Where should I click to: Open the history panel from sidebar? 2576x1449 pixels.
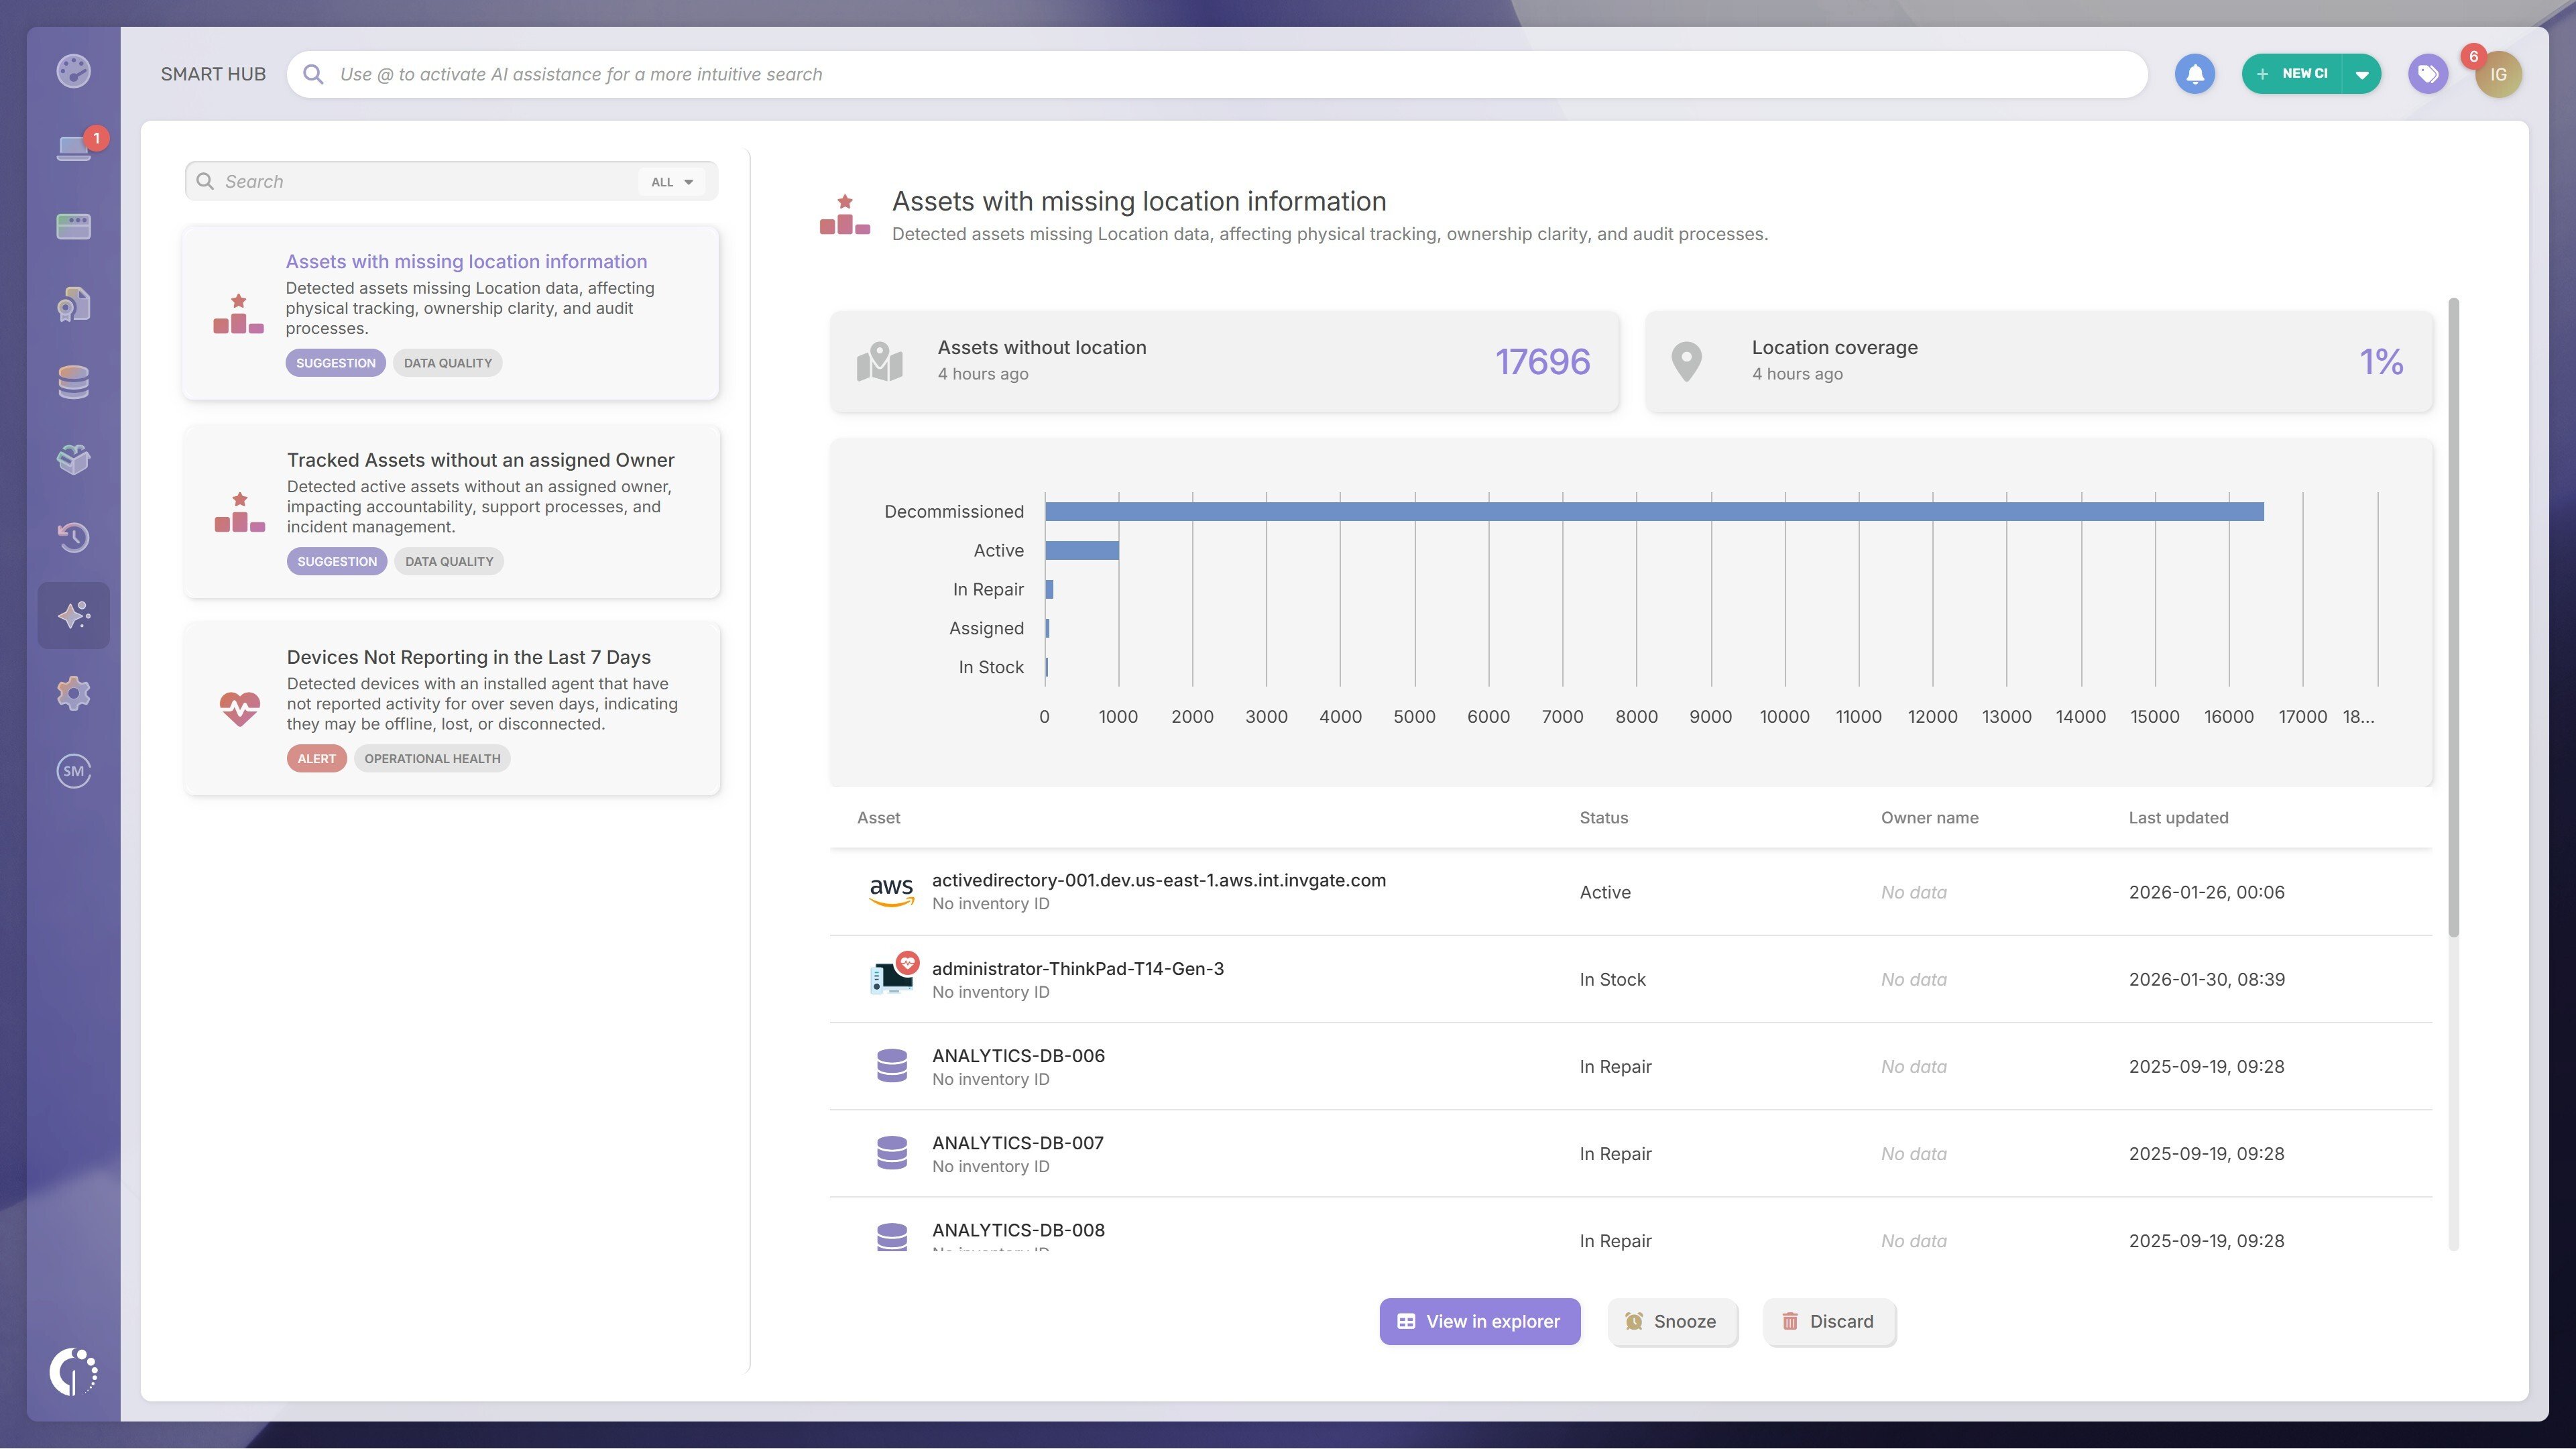coord(75,537)
